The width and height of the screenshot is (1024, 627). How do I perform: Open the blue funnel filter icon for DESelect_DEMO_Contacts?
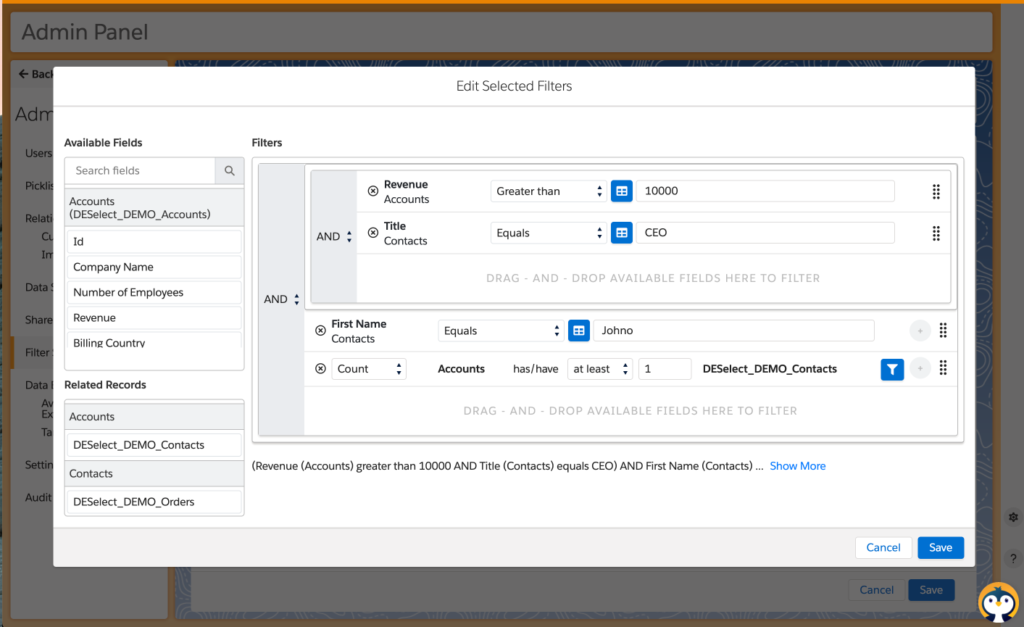click(x=892, y=369)
